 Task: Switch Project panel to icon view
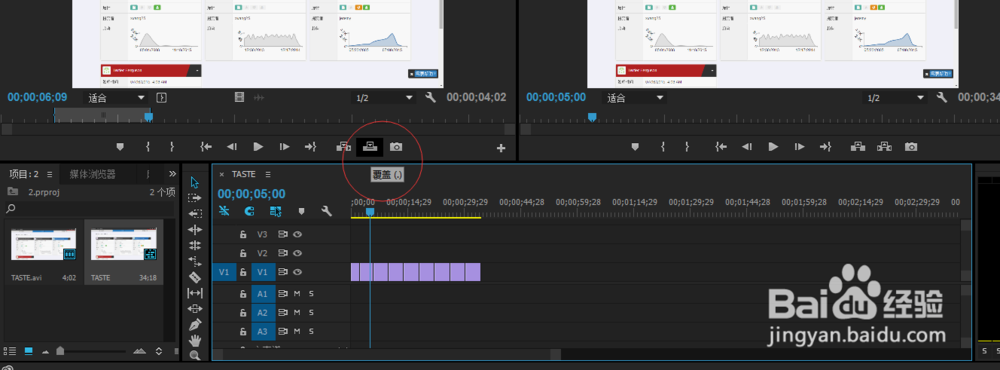click(x=28, y=351)
